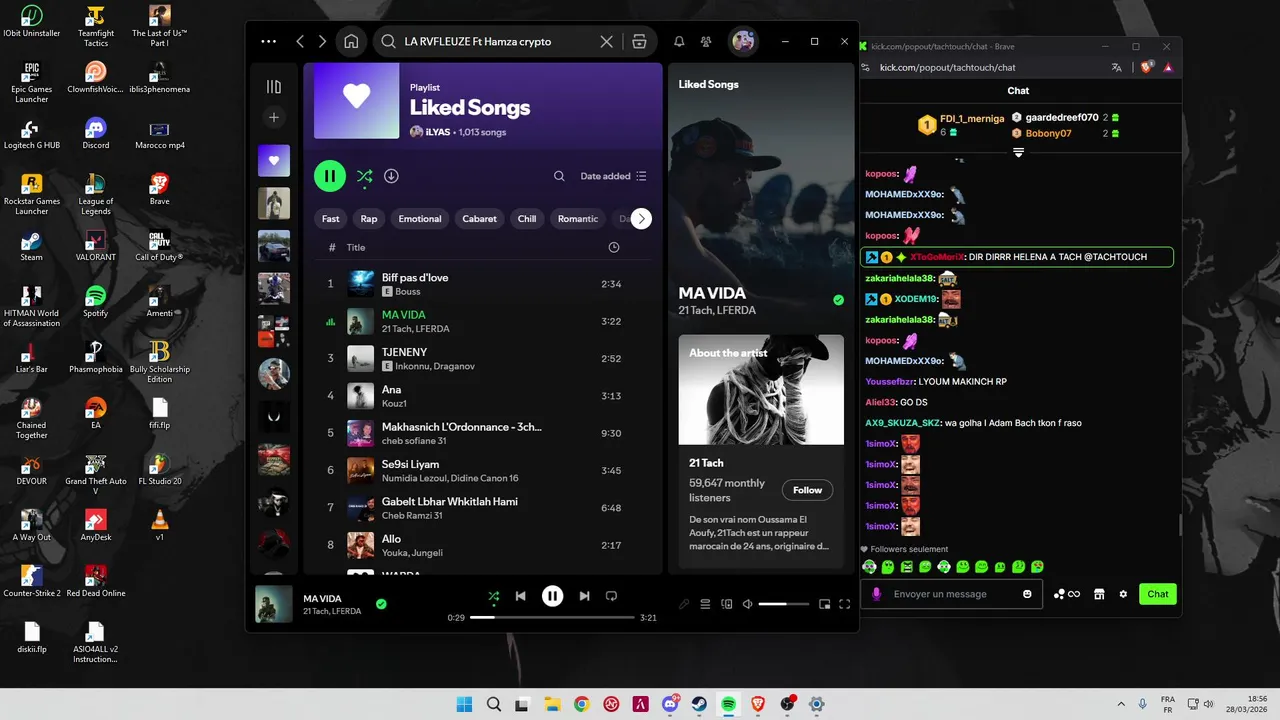
Task: Open Windows Start menu
Action: coord(465,704)
